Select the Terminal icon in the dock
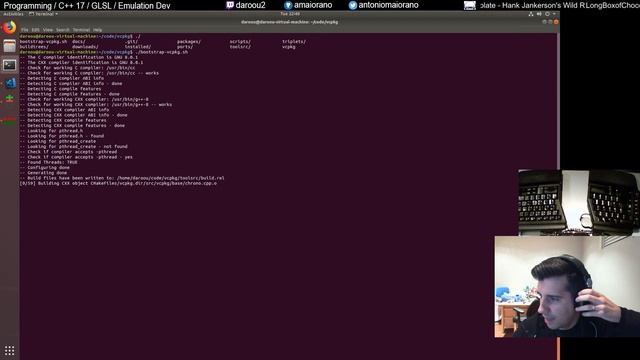Viewport: 640px width, 360px height. (9, 65)
